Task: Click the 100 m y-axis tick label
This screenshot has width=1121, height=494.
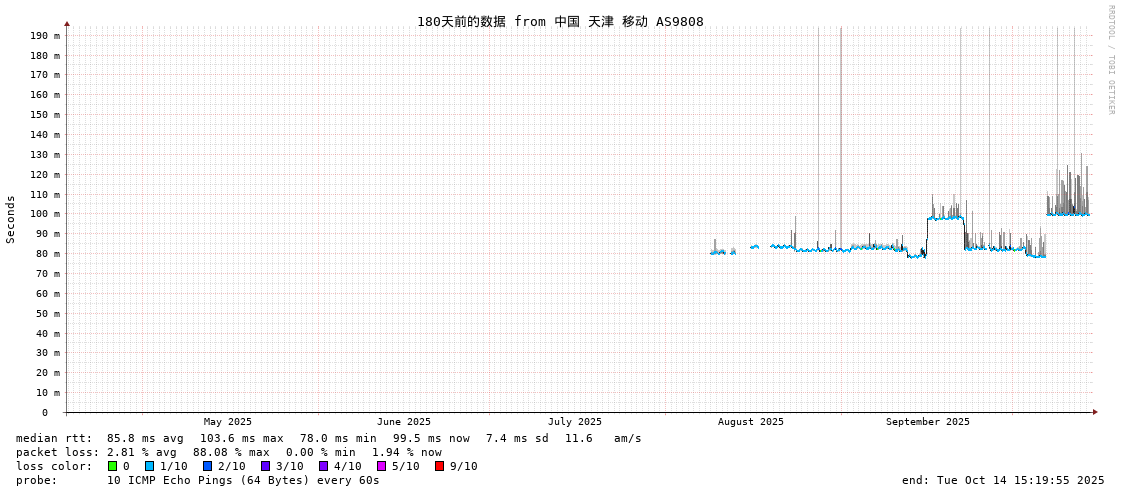Action: tap(45, 214)
